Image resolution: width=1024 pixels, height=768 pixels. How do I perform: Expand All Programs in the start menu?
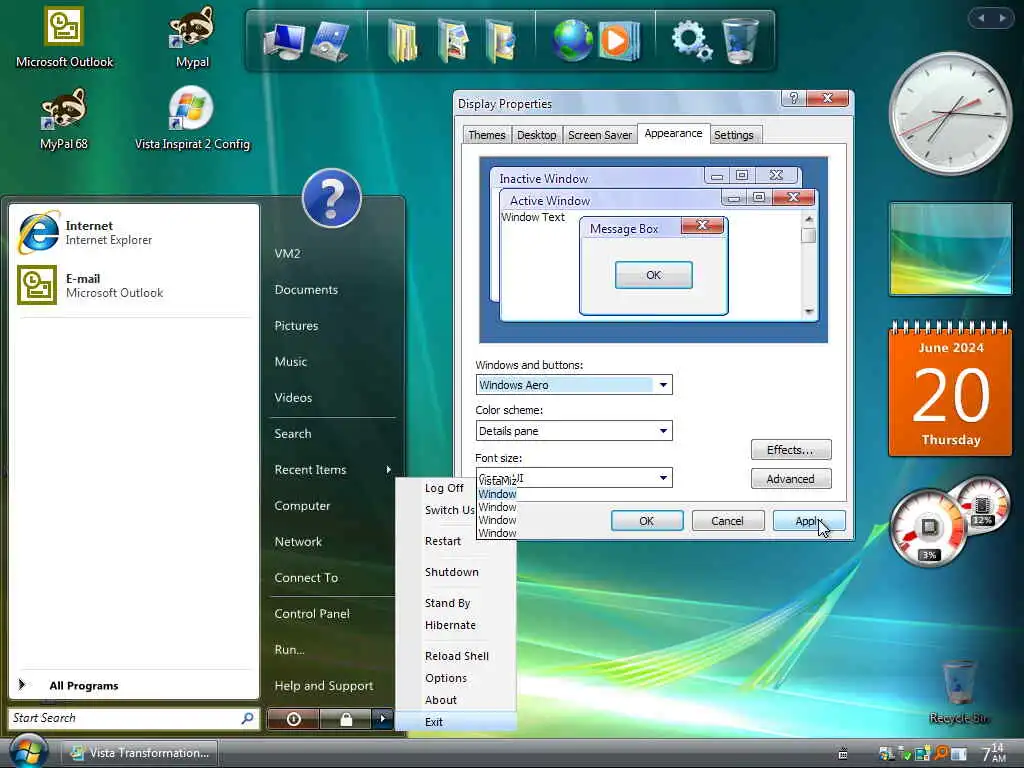coord(134,685)
